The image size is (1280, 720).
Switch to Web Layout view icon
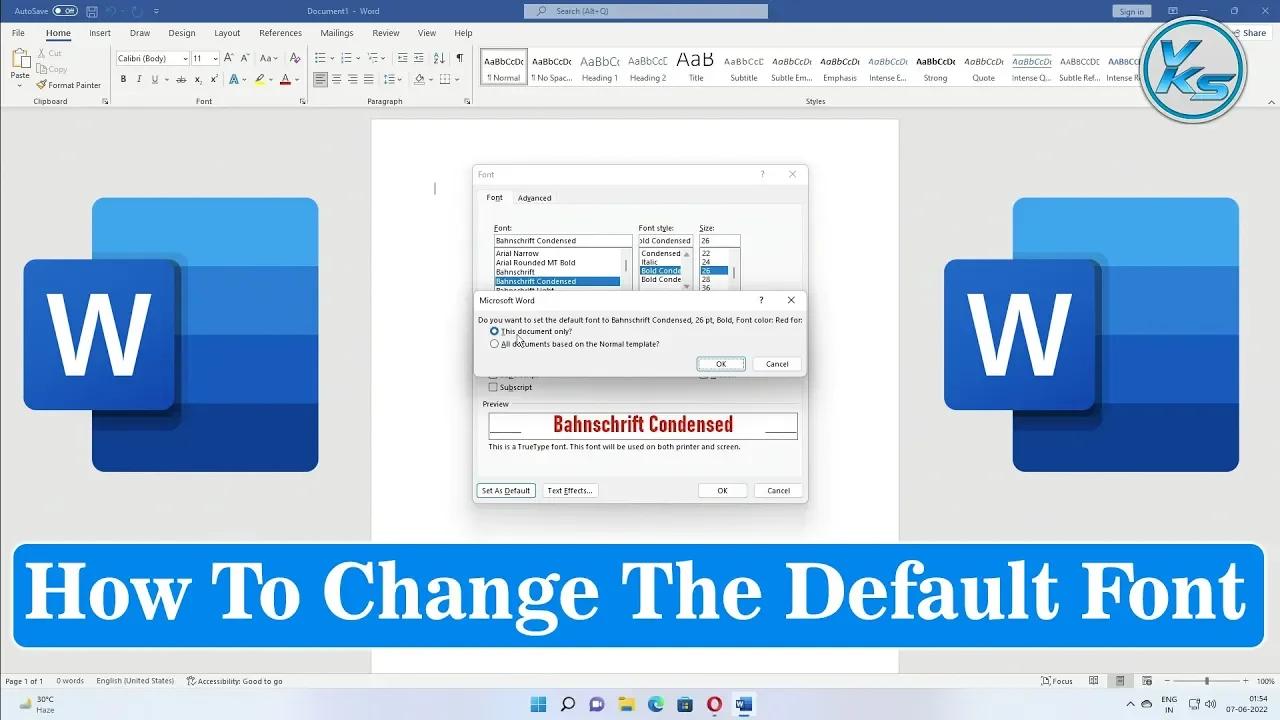pos(1147,681)
